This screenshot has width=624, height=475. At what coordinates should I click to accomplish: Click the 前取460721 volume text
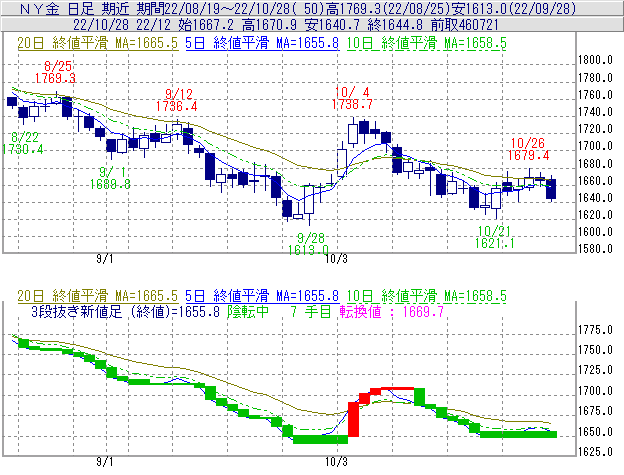point(465,25)
